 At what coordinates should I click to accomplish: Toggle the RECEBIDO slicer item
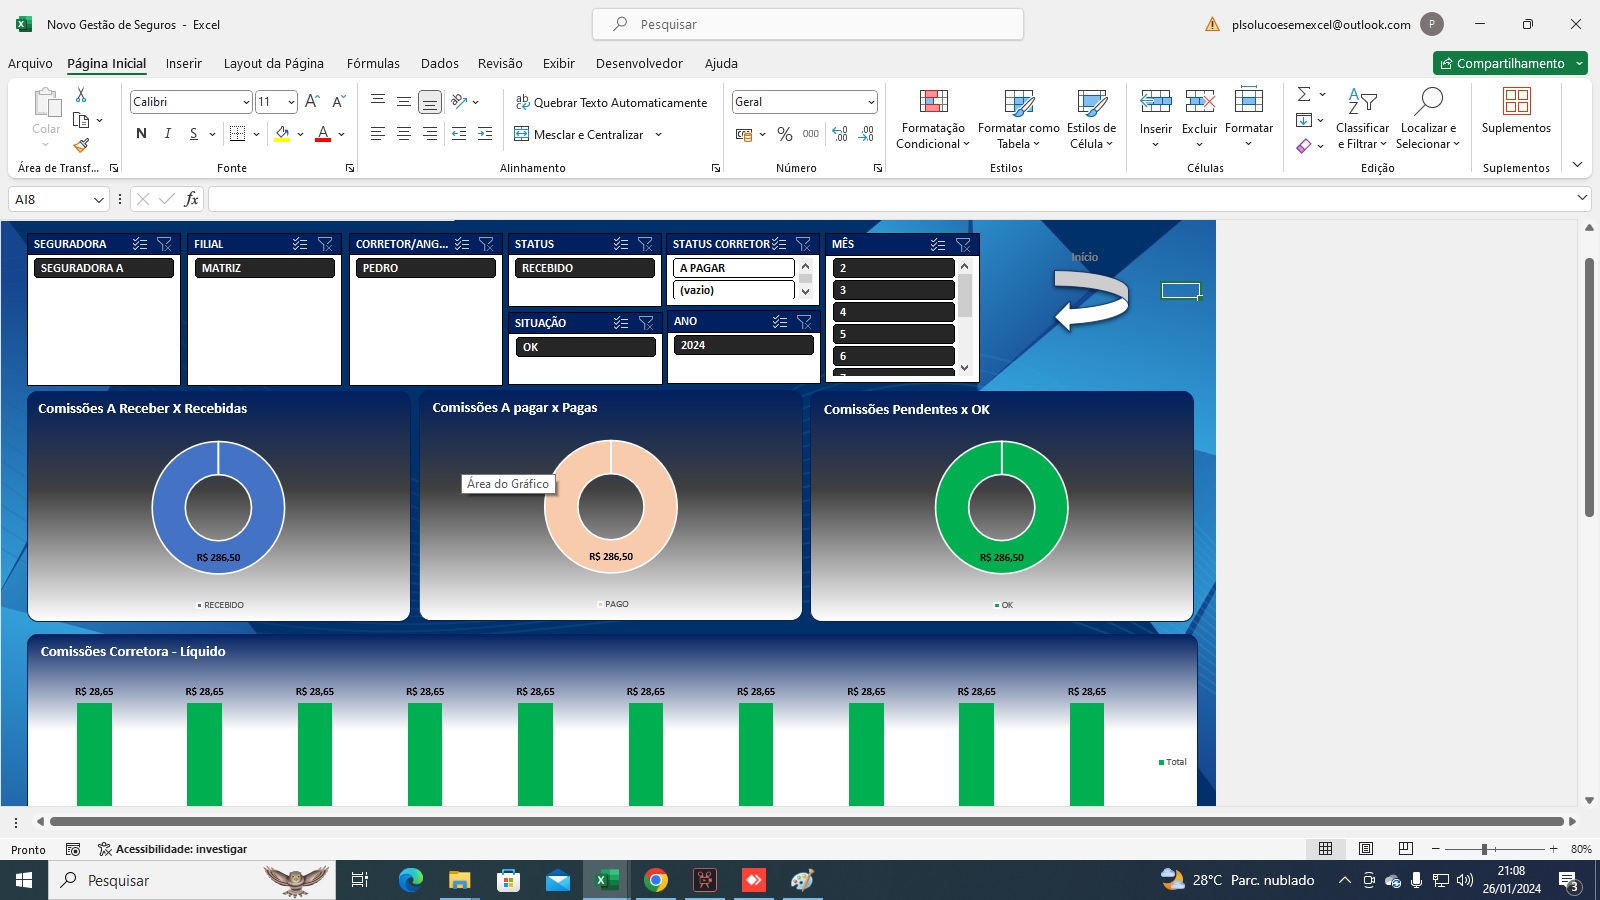[x=585, y=268]
